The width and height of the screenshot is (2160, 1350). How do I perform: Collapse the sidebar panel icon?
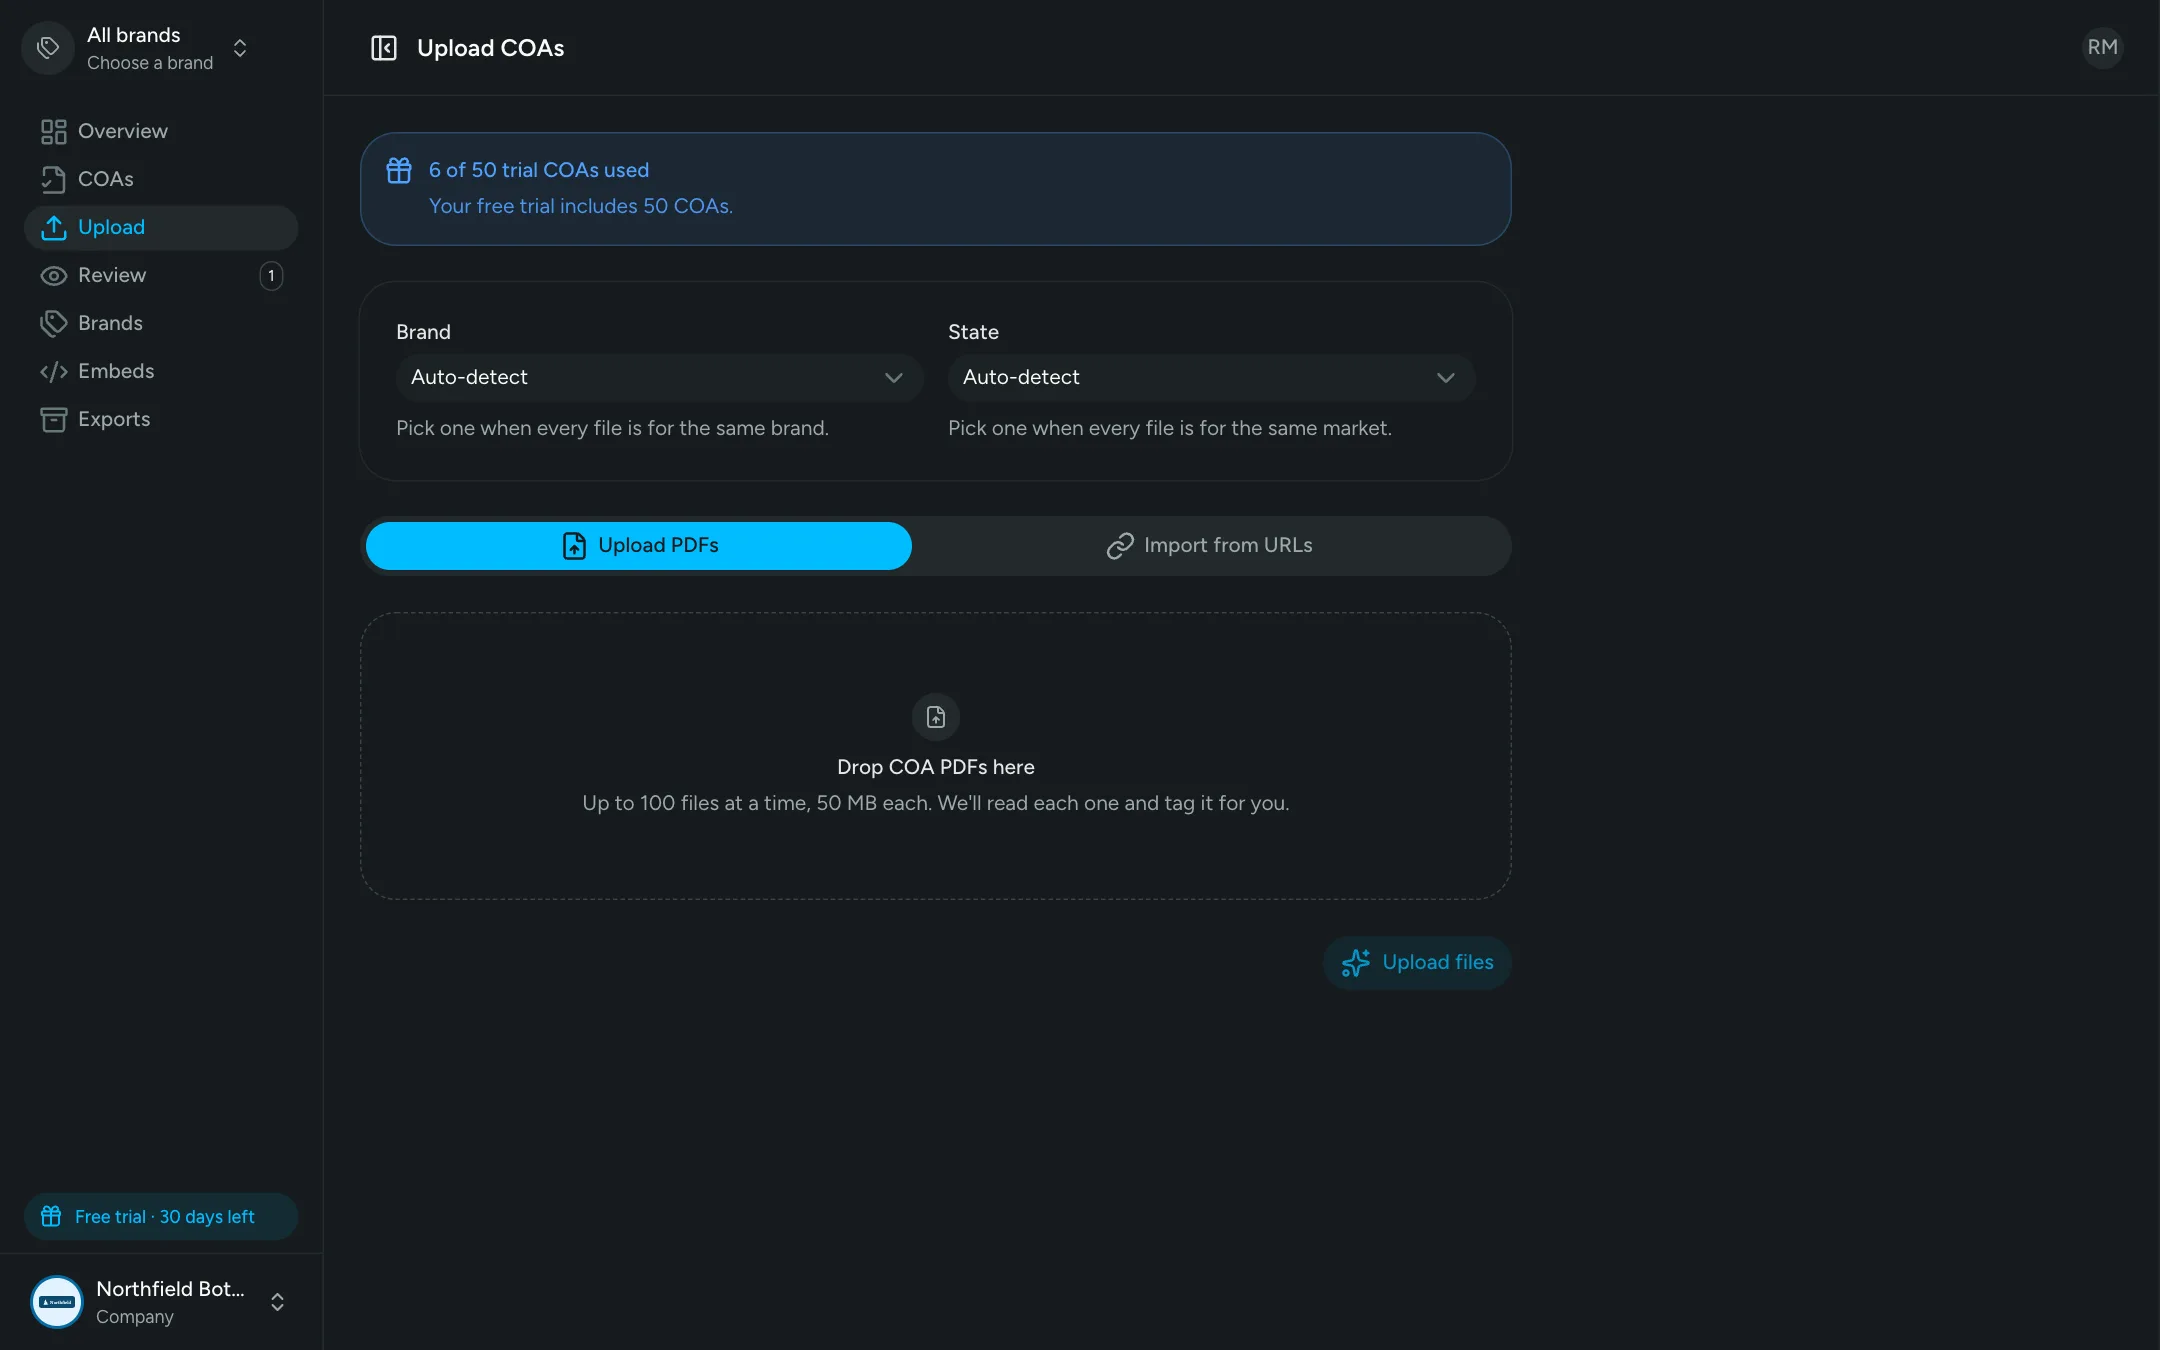coord(384,48)
